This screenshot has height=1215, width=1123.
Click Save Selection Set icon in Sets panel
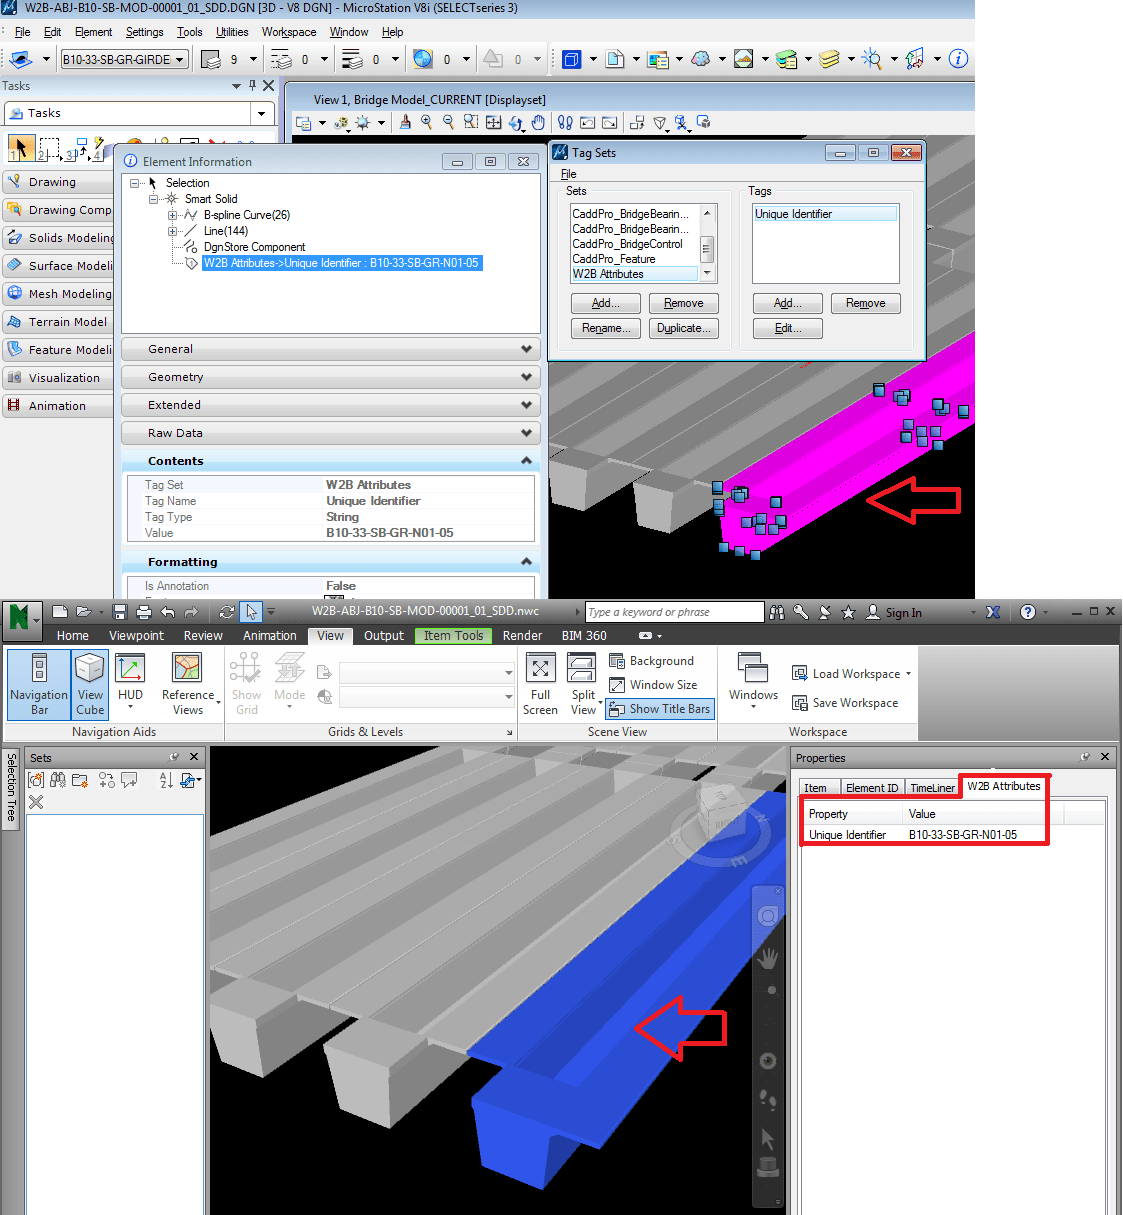coord(35,780)
